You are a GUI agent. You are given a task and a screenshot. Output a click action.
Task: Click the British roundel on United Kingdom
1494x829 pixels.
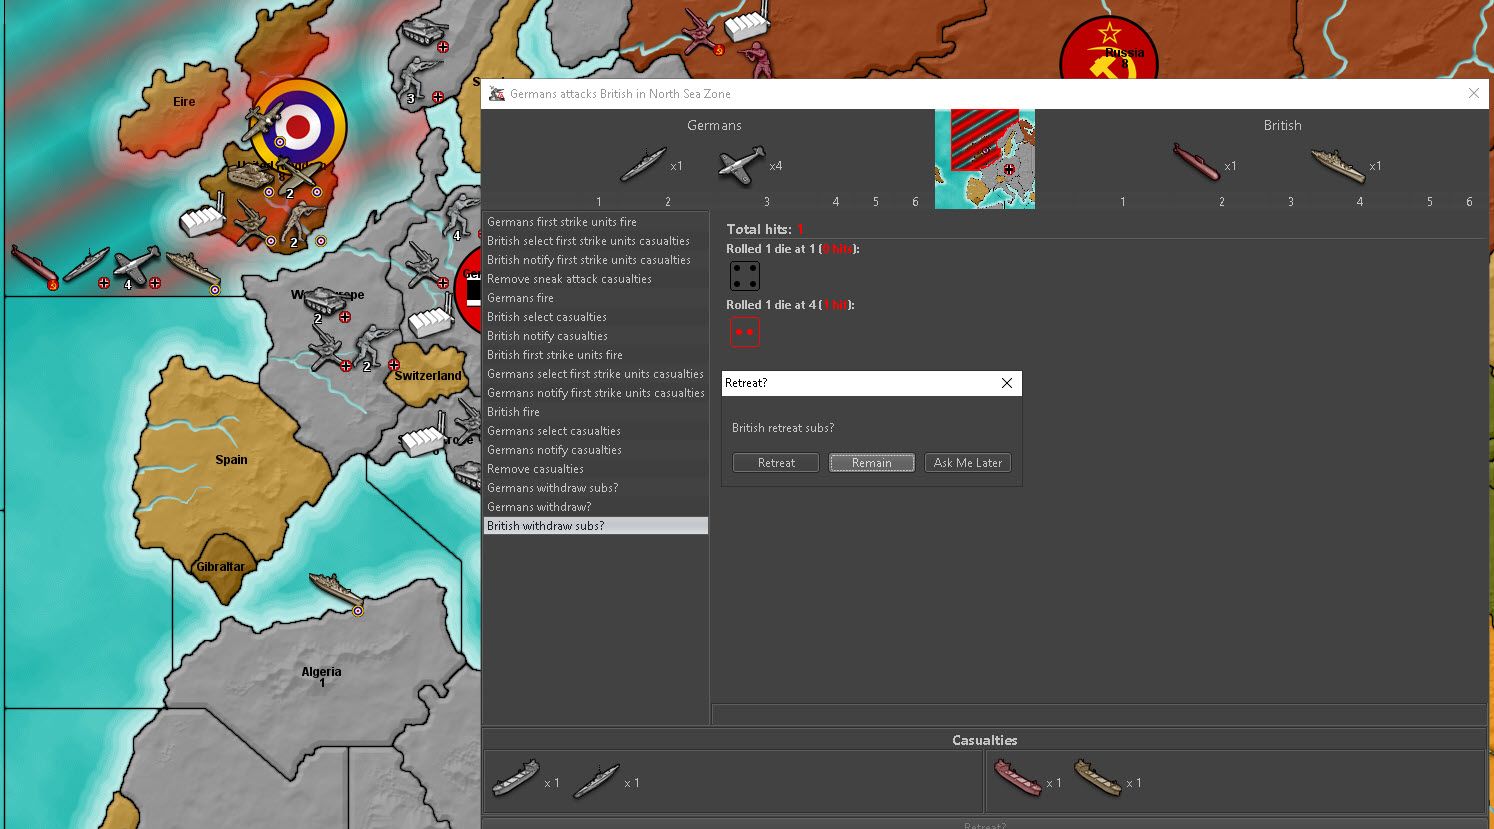tap(298, 127)
